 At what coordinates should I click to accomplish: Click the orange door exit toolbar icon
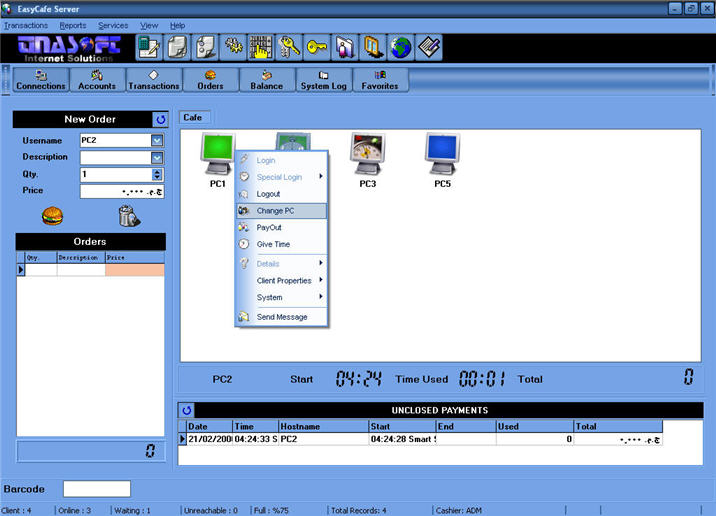(372, 47)
